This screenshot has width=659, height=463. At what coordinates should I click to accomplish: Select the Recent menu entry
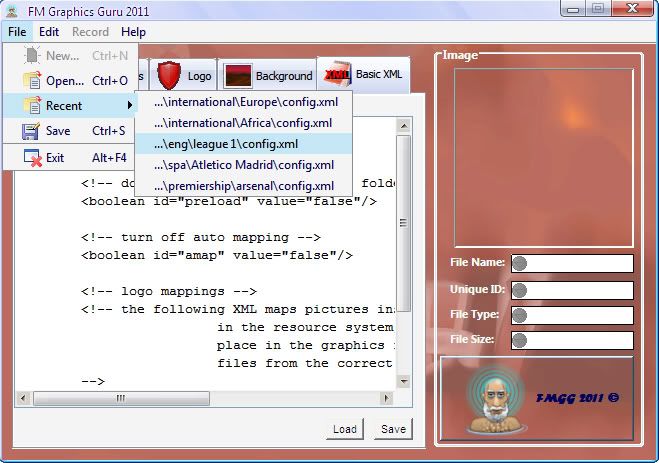pos(71,105)
